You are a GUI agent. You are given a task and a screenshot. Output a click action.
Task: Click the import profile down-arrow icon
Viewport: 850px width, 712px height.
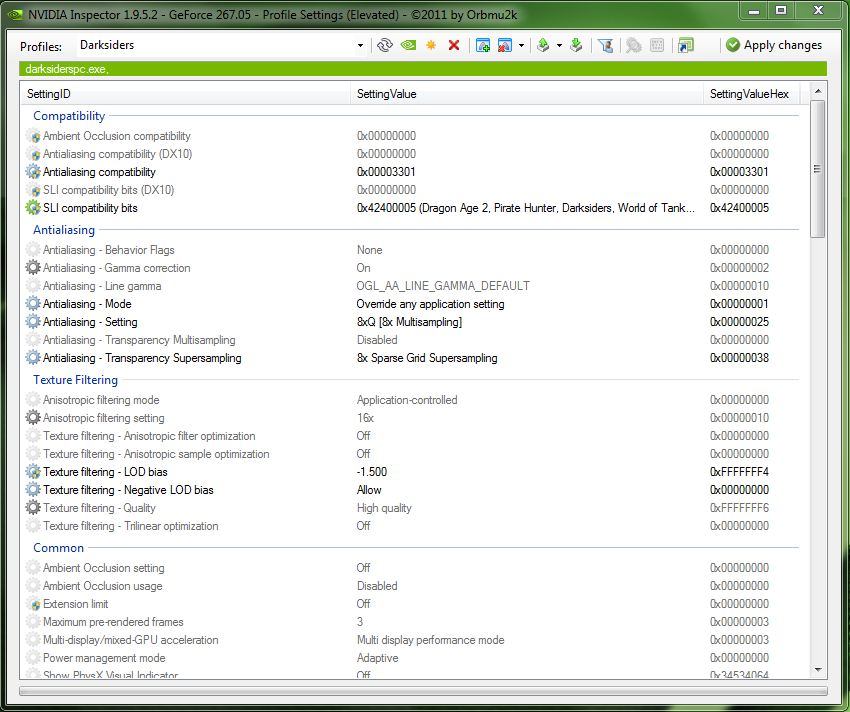(576, 46)
